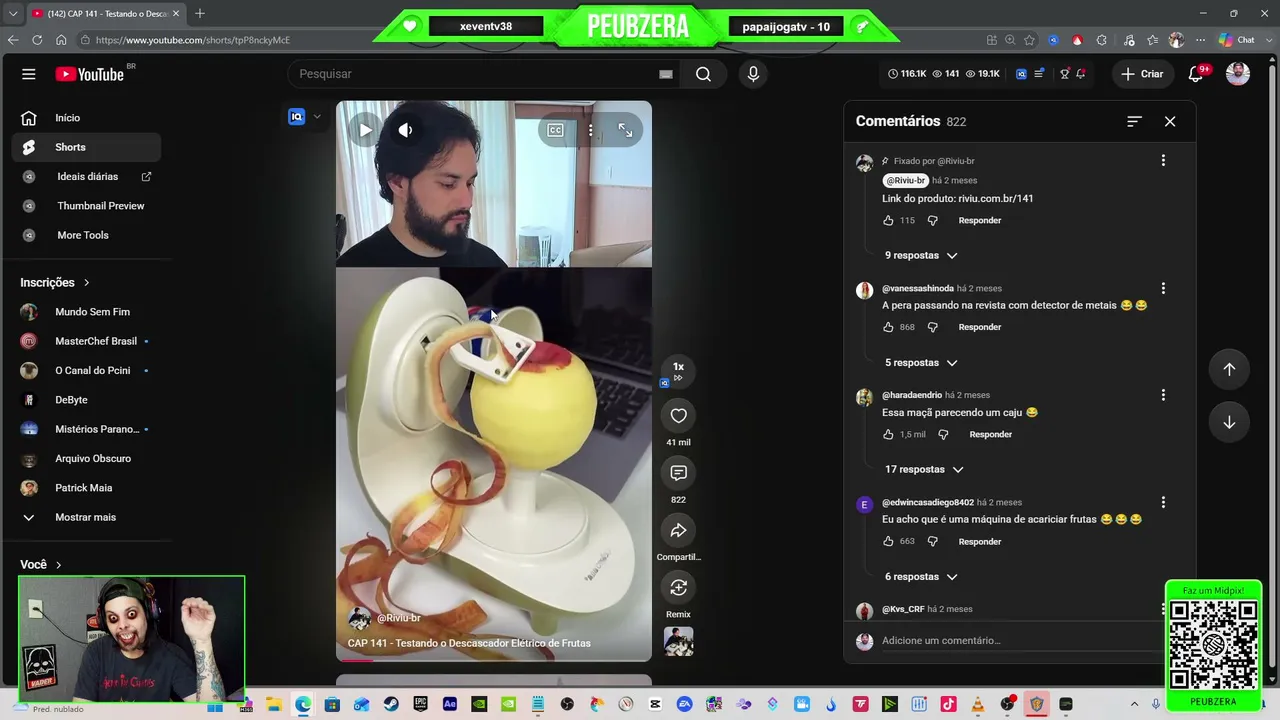The height and width of the screenshot is (720, 1280).
Task: Close the Comentários panel
Action: coord(1170,121)
